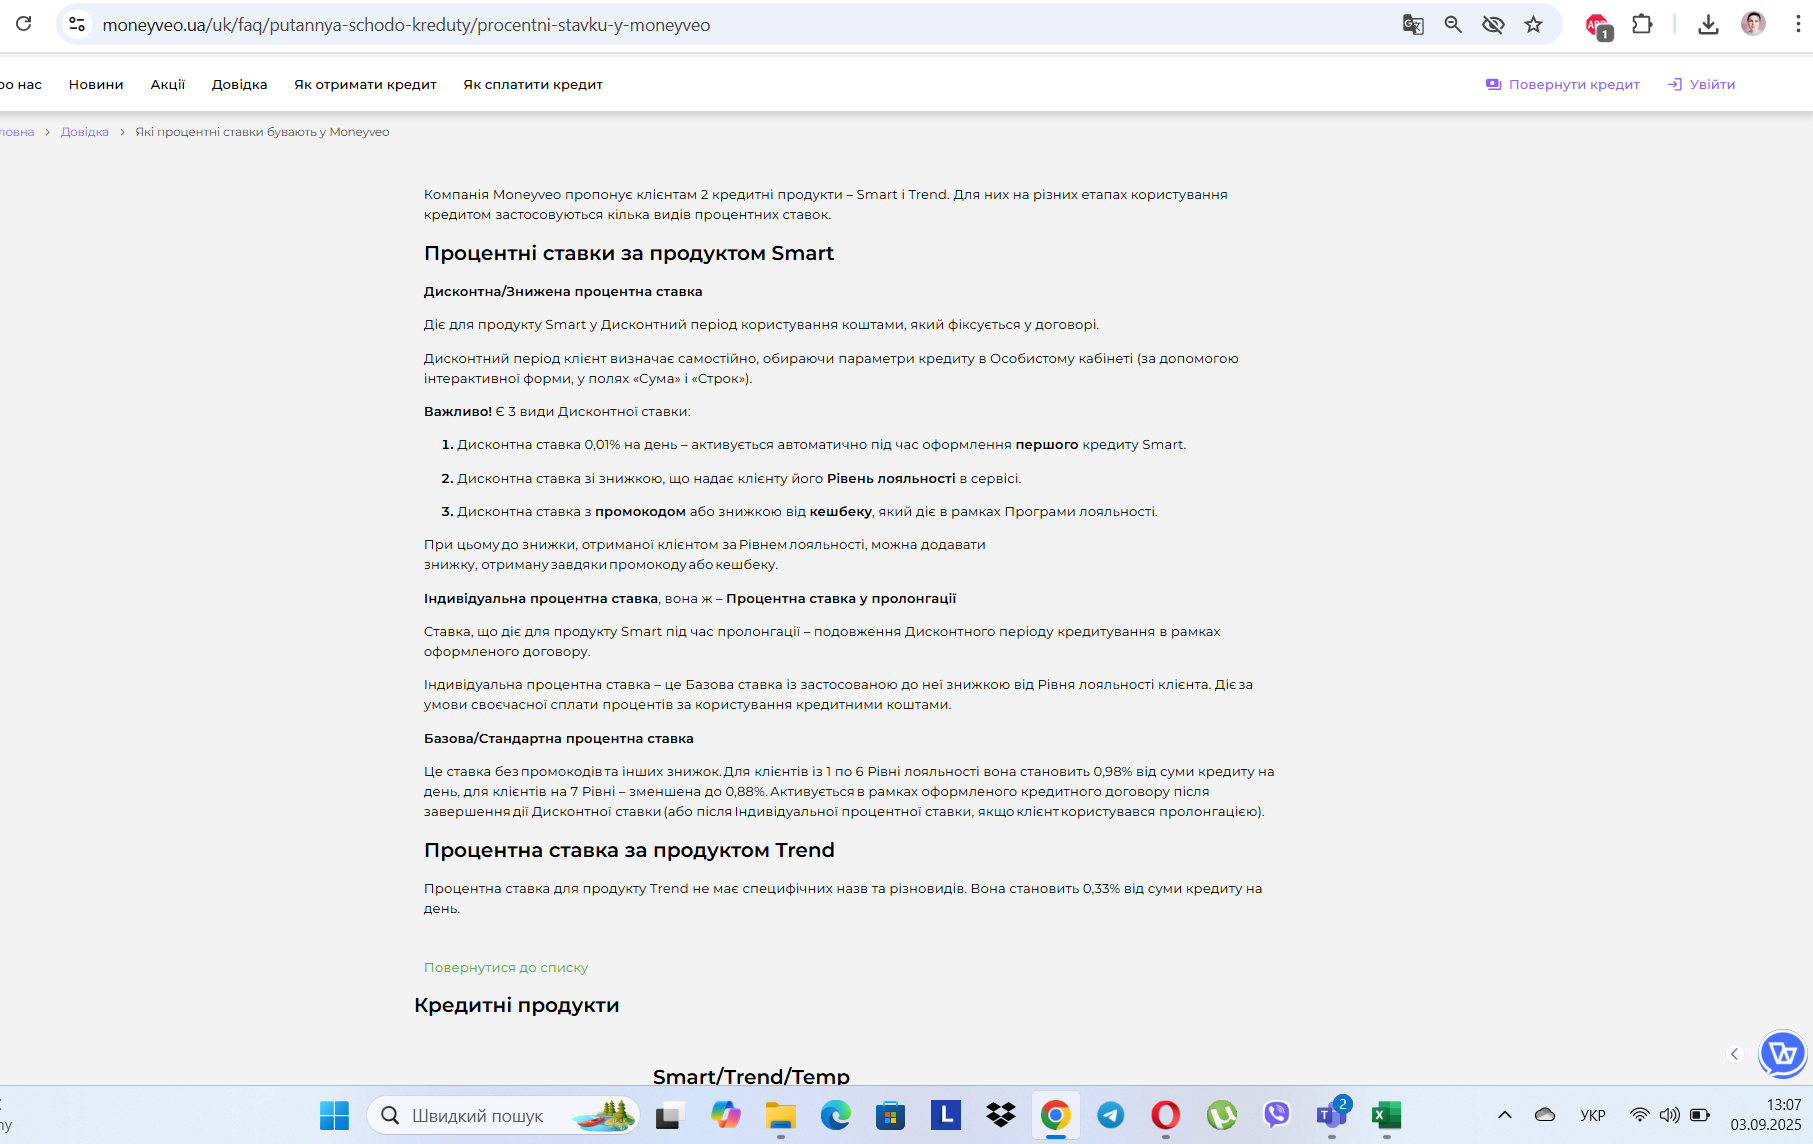This screenshot has width=1813, height=1144.
Task: Click heading Процентна ставка за продуктом Trend
Action: click(629, 850)
